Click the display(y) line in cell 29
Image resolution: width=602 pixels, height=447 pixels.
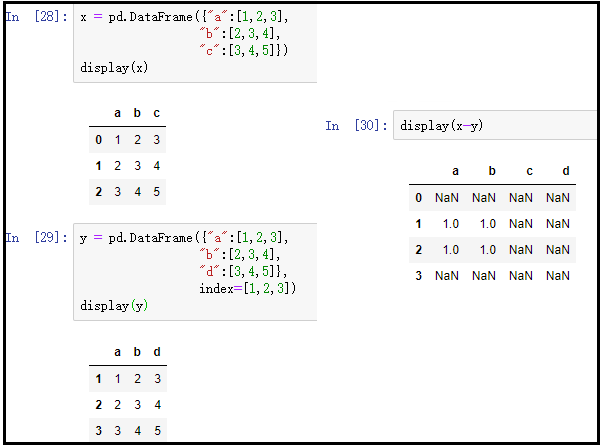click(114, 306)
